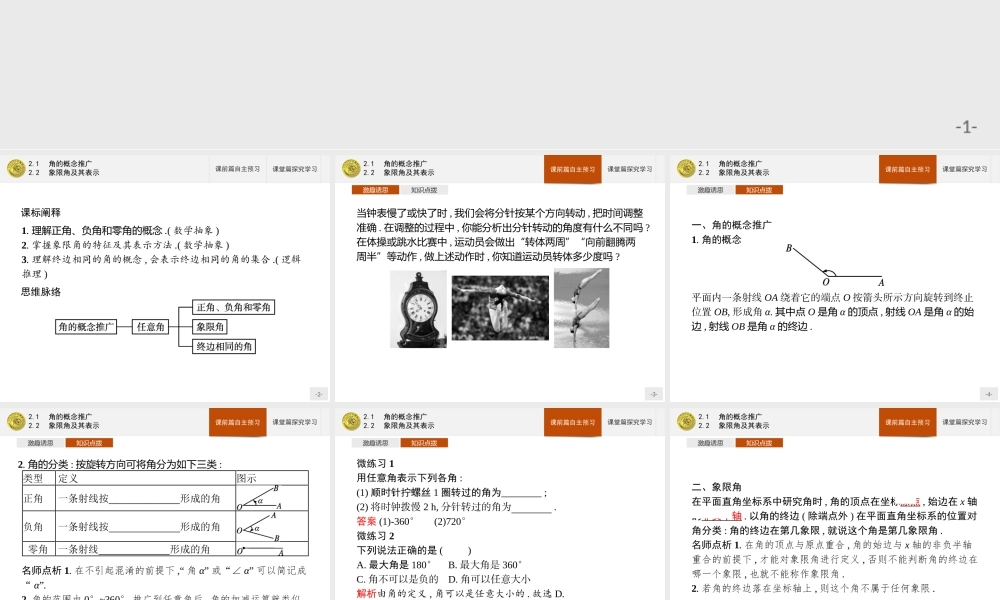This screenshot has height=600, width=1000.
Task: Click the divers photo beside the gymnast
Action: 581,307
